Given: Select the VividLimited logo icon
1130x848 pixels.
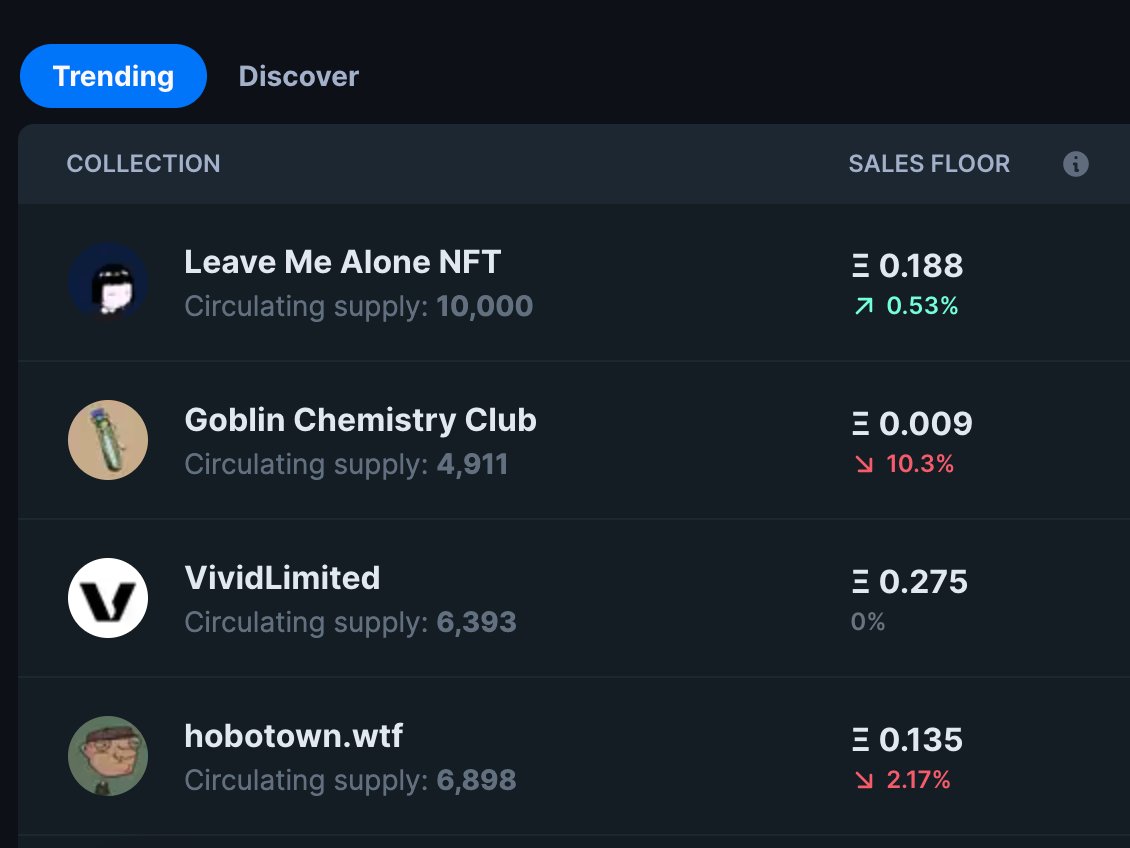Looking at the screenshot, I should click(108, 598).
